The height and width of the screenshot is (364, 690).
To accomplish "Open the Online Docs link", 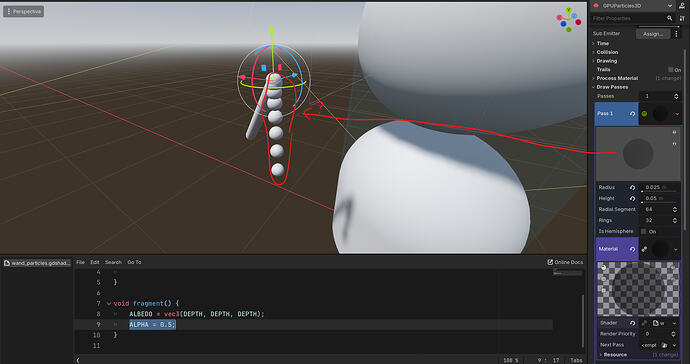I will tap(565, 262).
